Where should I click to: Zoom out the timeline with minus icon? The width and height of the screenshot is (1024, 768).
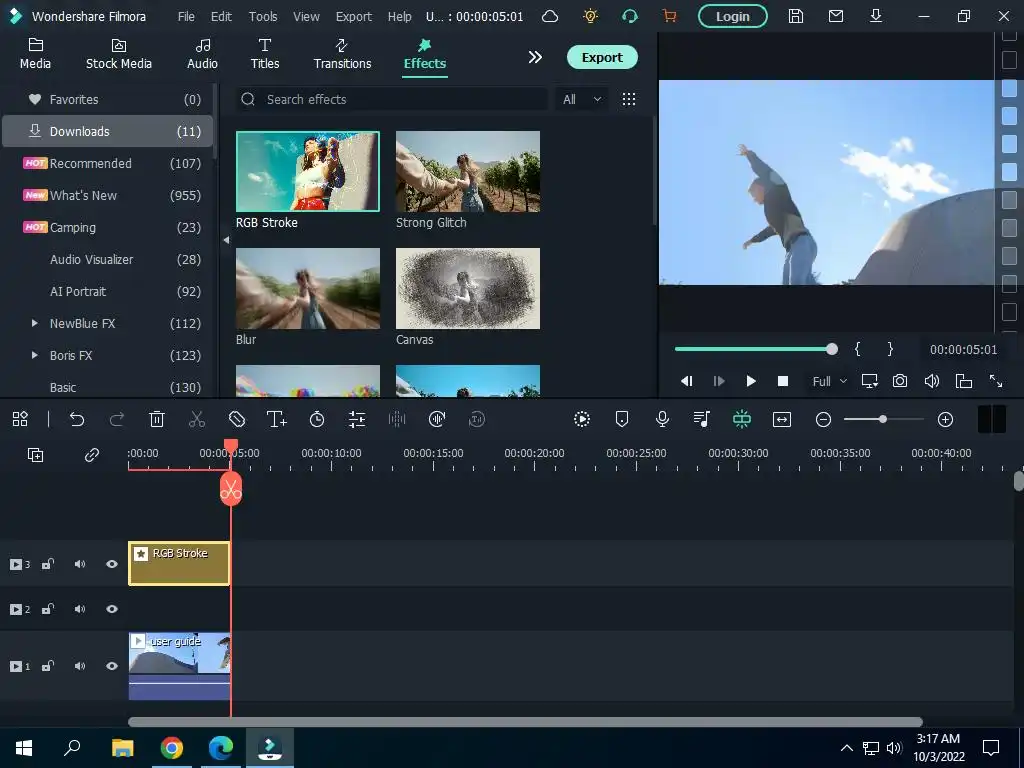click(x=824, y=419)
